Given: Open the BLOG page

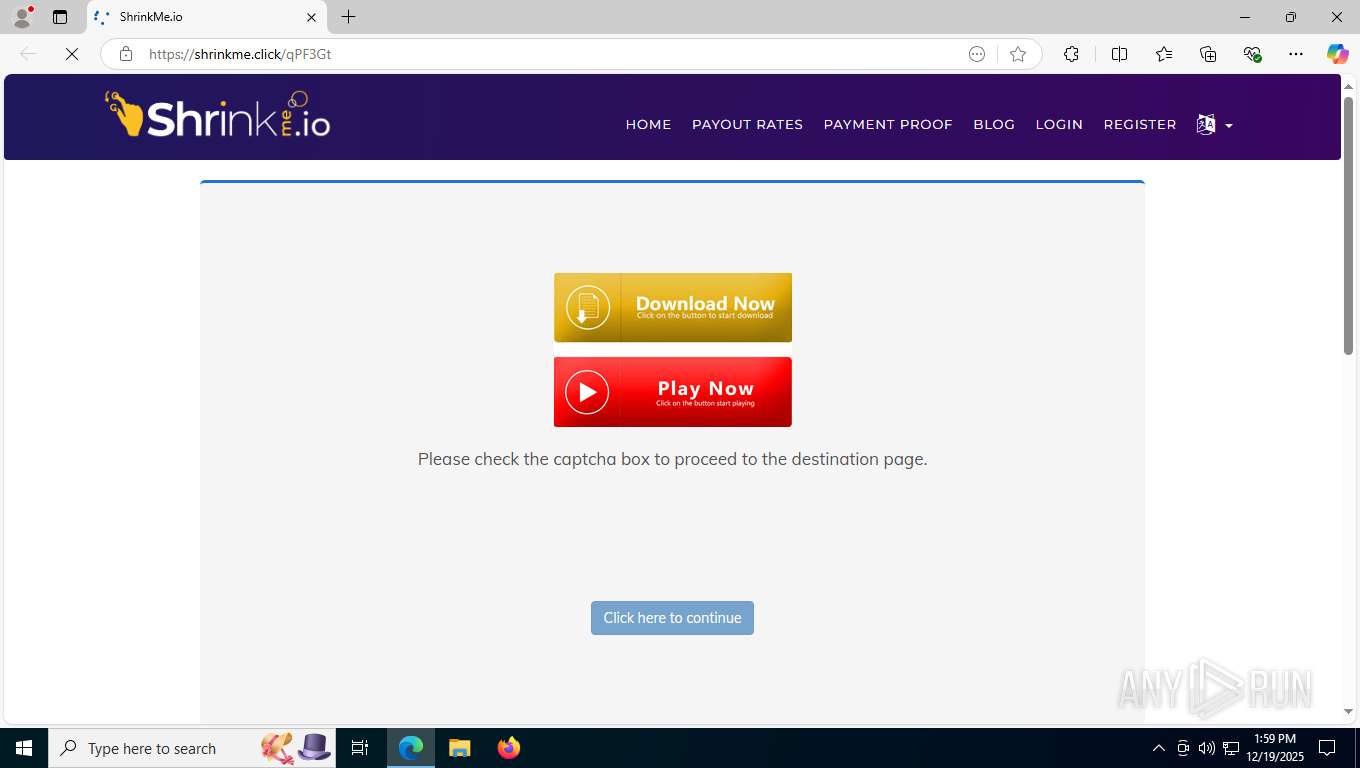Looking at the screenshot, I should coord(994,124).
